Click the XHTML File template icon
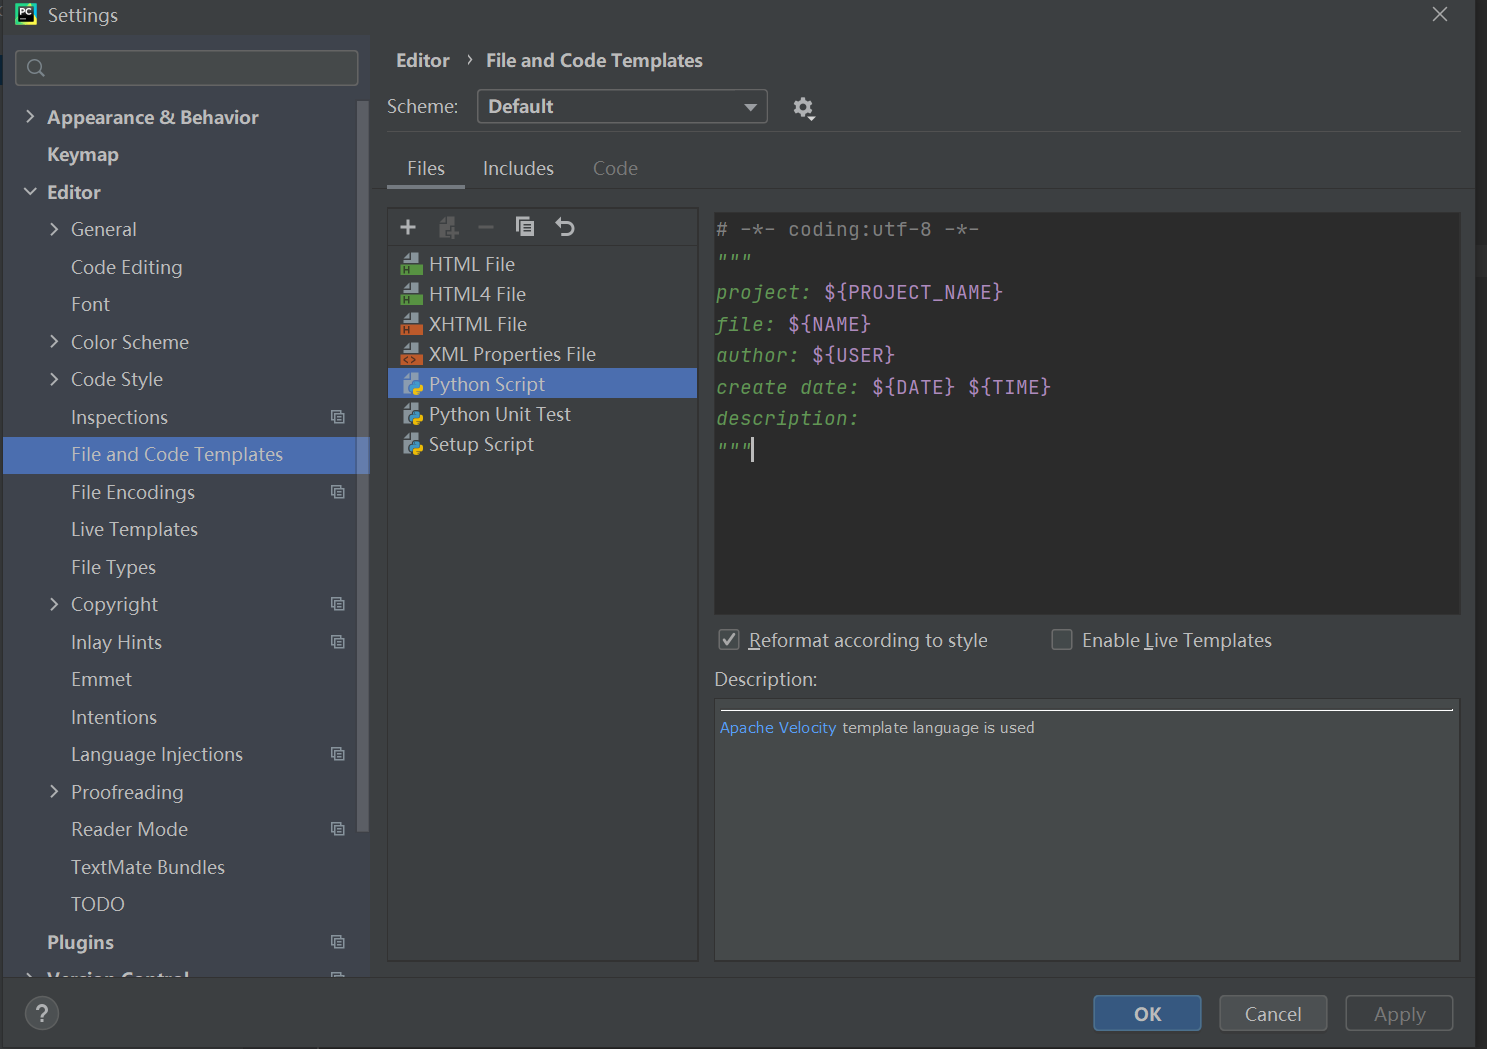1487x1049 pixels. [x=412, y=324]
